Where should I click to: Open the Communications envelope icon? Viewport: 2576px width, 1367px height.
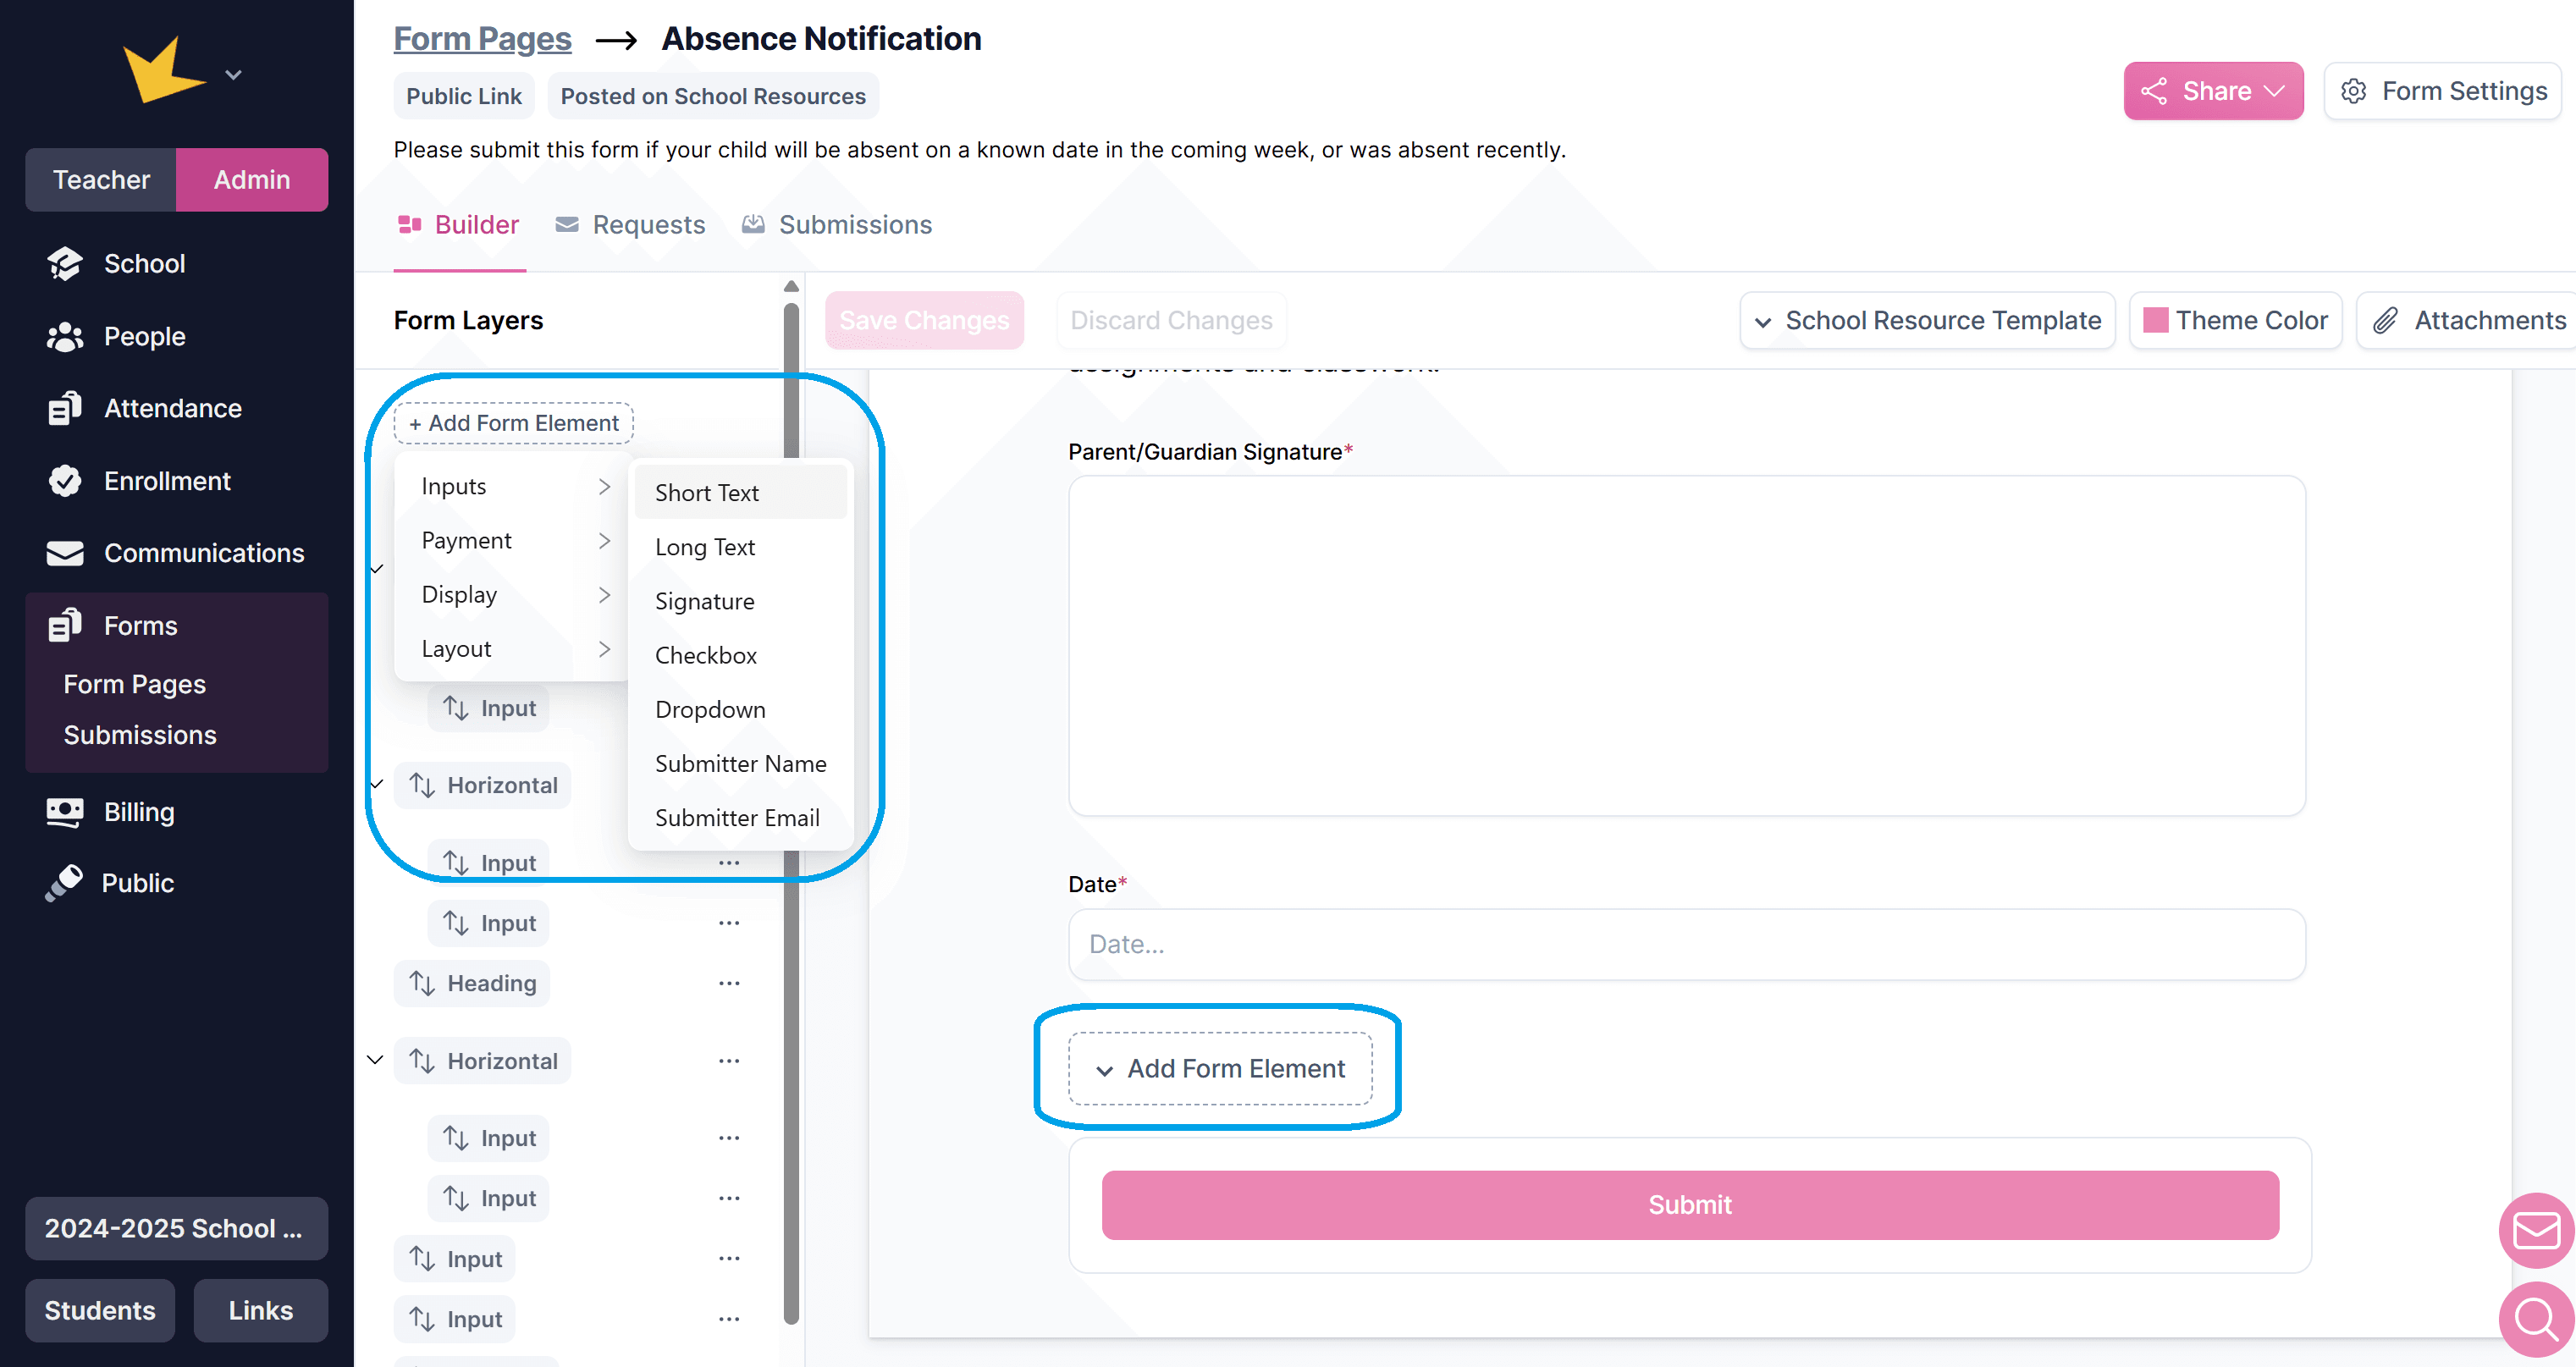click(x=65, y=553)
